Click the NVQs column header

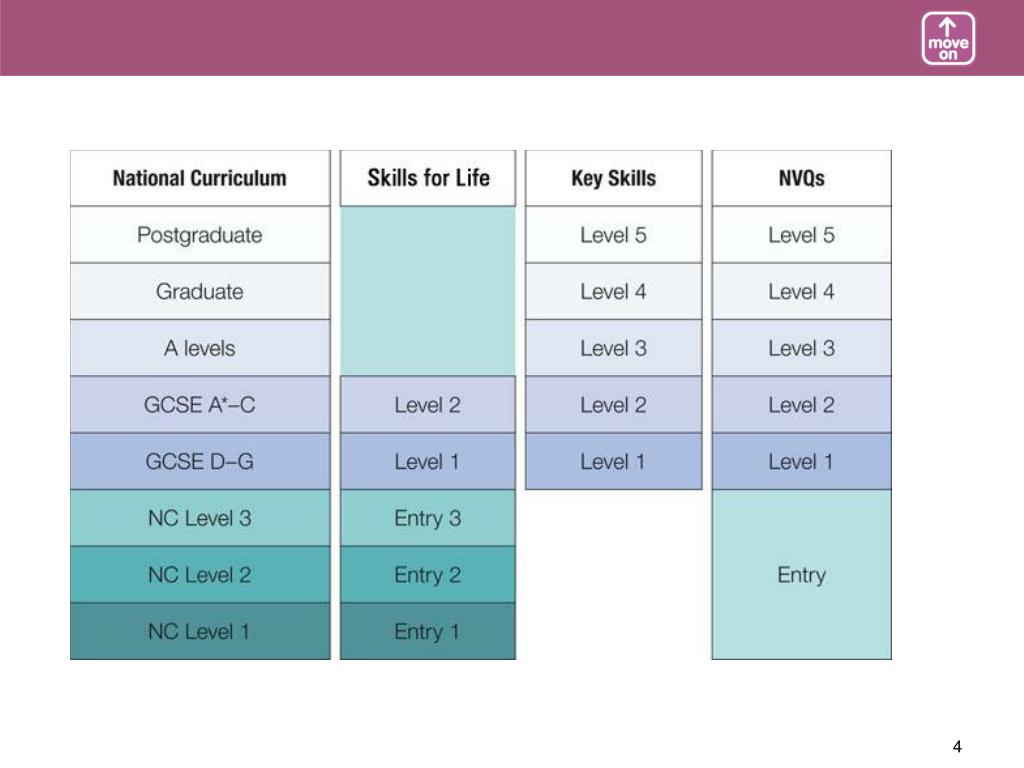tap(801, 178)
